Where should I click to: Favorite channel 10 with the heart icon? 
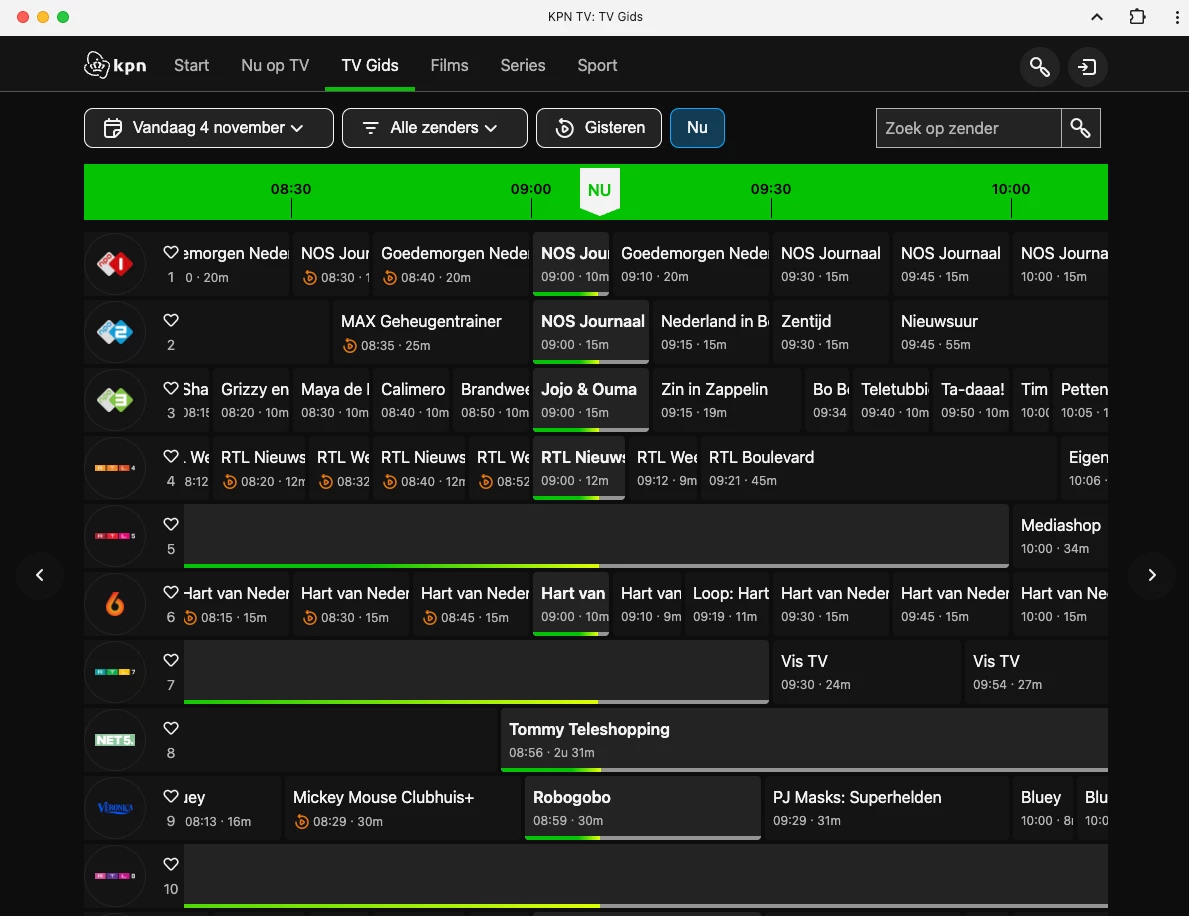(171, 864)
